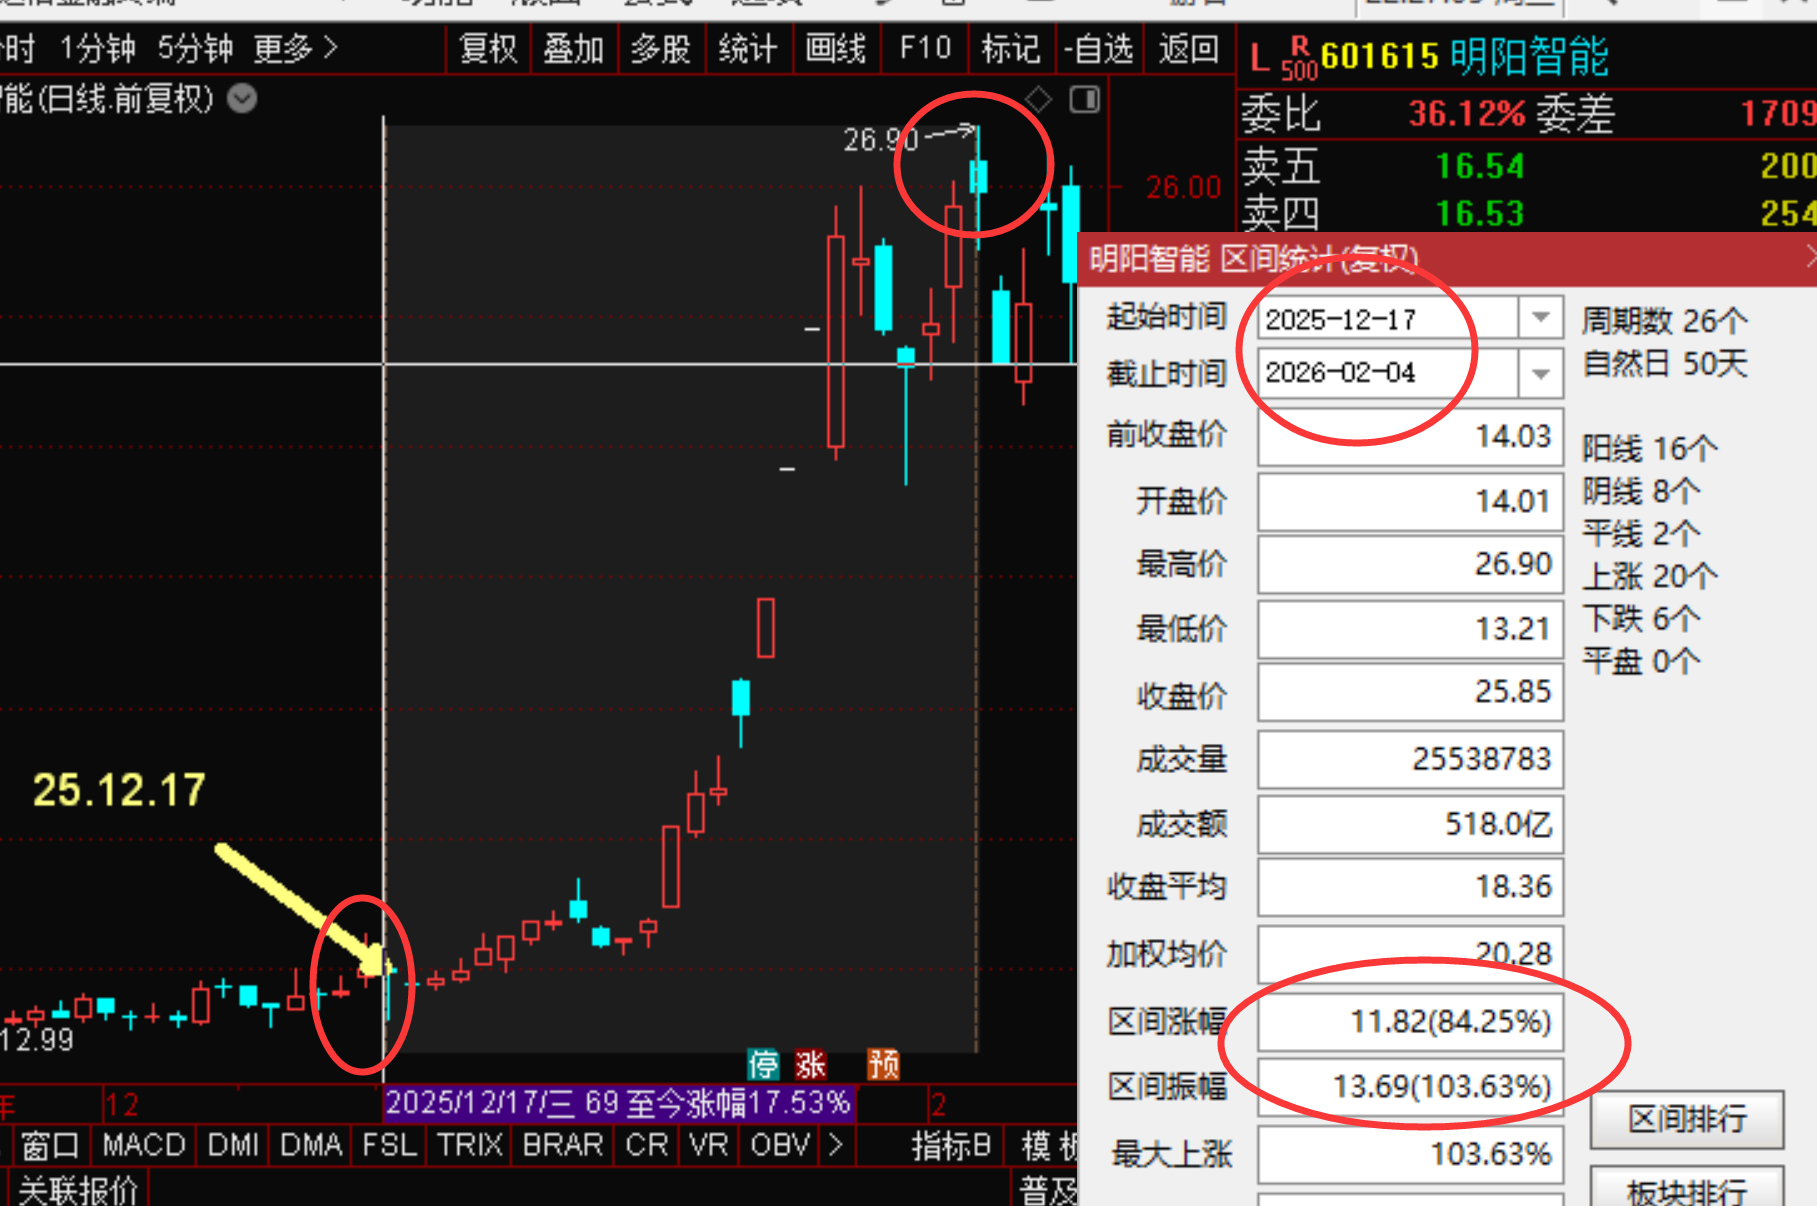The width and height of the screenshot is (1817, 1206).
Task: Select the MACD indicator tab
Action: 144,1144
